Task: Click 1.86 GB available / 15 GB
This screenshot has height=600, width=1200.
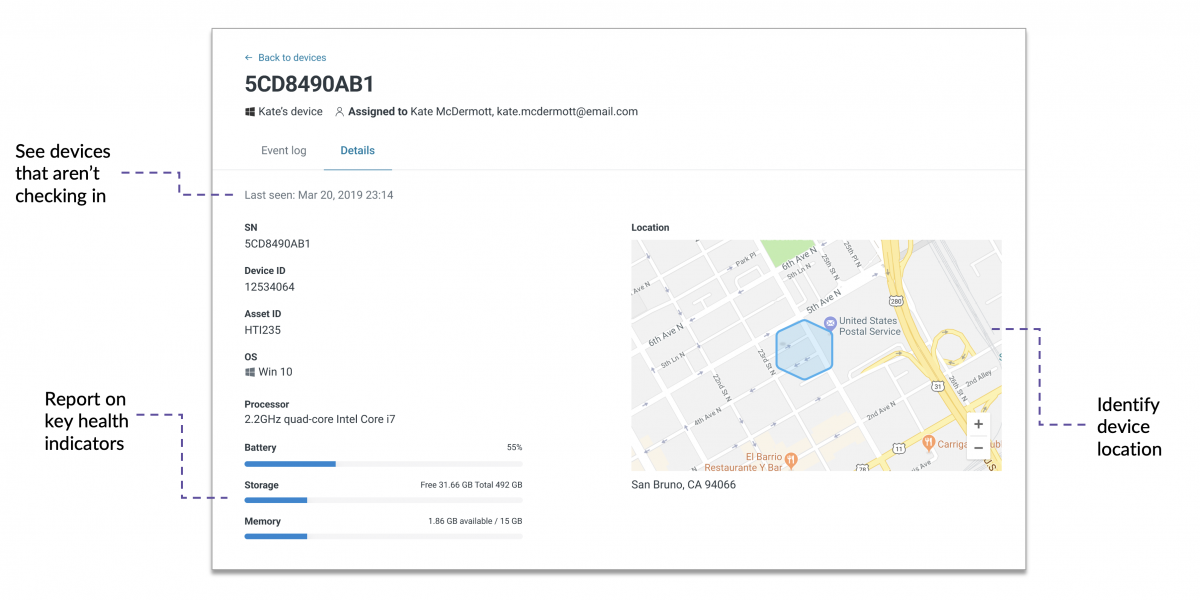Action: [x=475, y=521]
